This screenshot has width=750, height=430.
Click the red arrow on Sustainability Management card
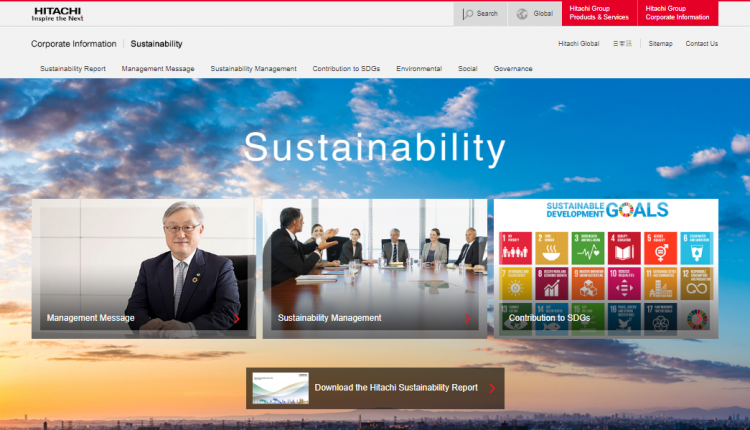(468, 319)
